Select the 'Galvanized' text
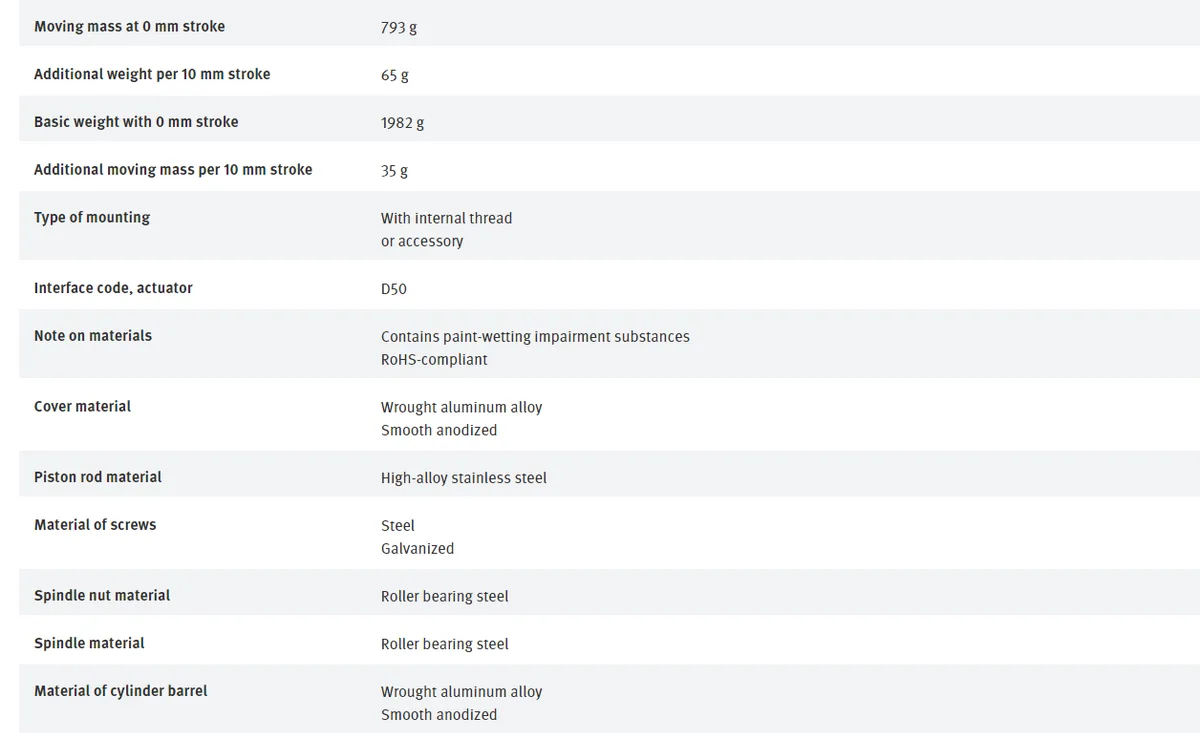 (417, 548)
